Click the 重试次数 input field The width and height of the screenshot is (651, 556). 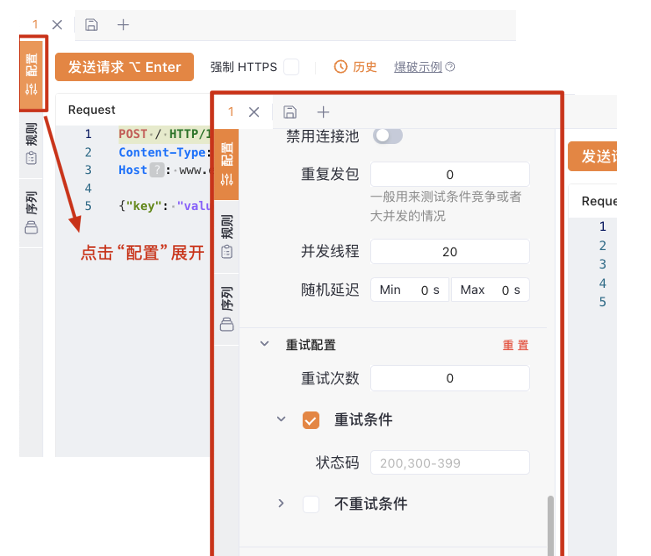pos(450,378)
